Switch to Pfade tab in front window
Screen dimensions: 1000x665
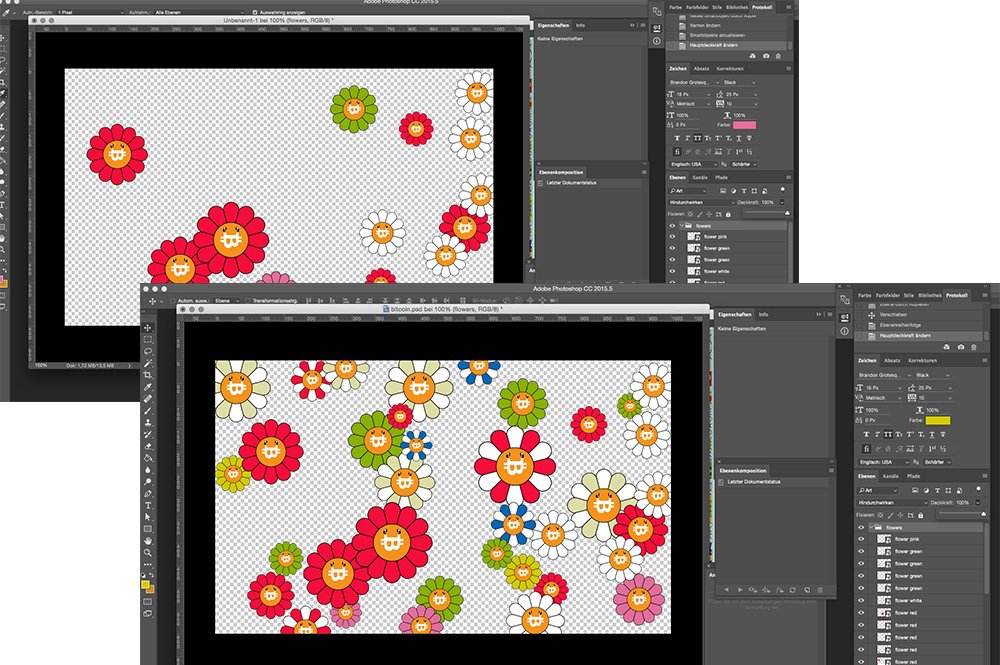(913, 476)
